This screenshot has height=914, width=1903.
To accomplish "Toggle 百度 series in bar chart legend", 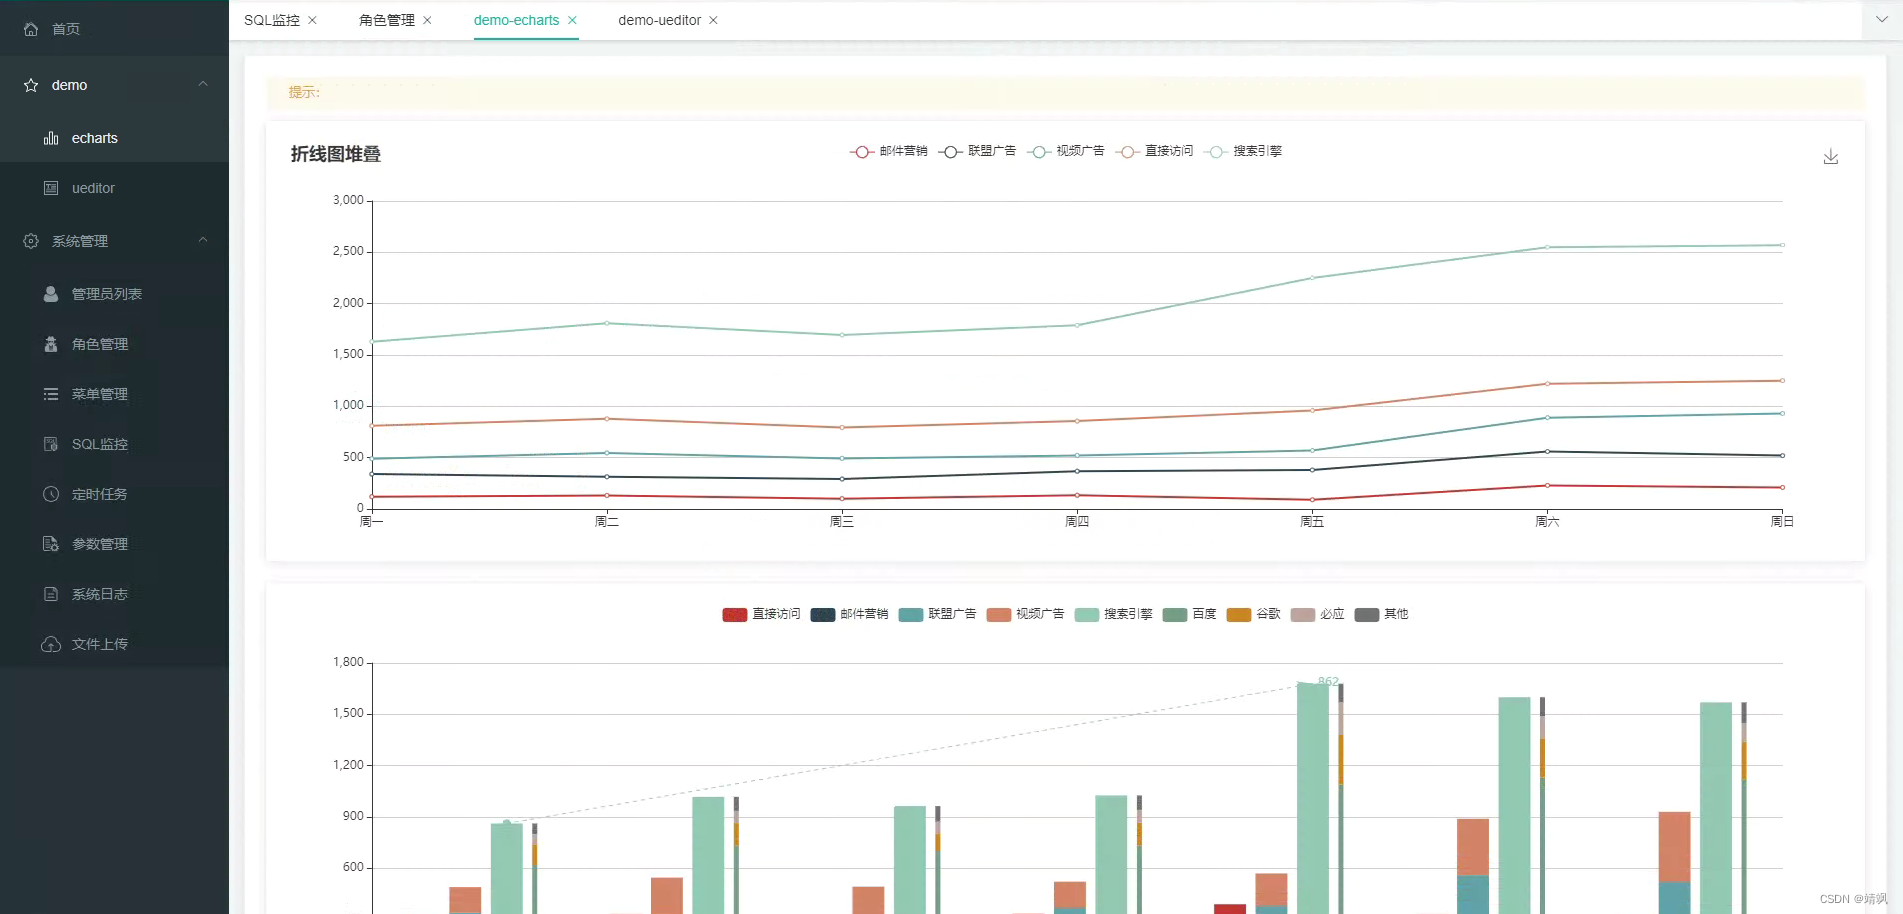I will [x=1190, y=614].
